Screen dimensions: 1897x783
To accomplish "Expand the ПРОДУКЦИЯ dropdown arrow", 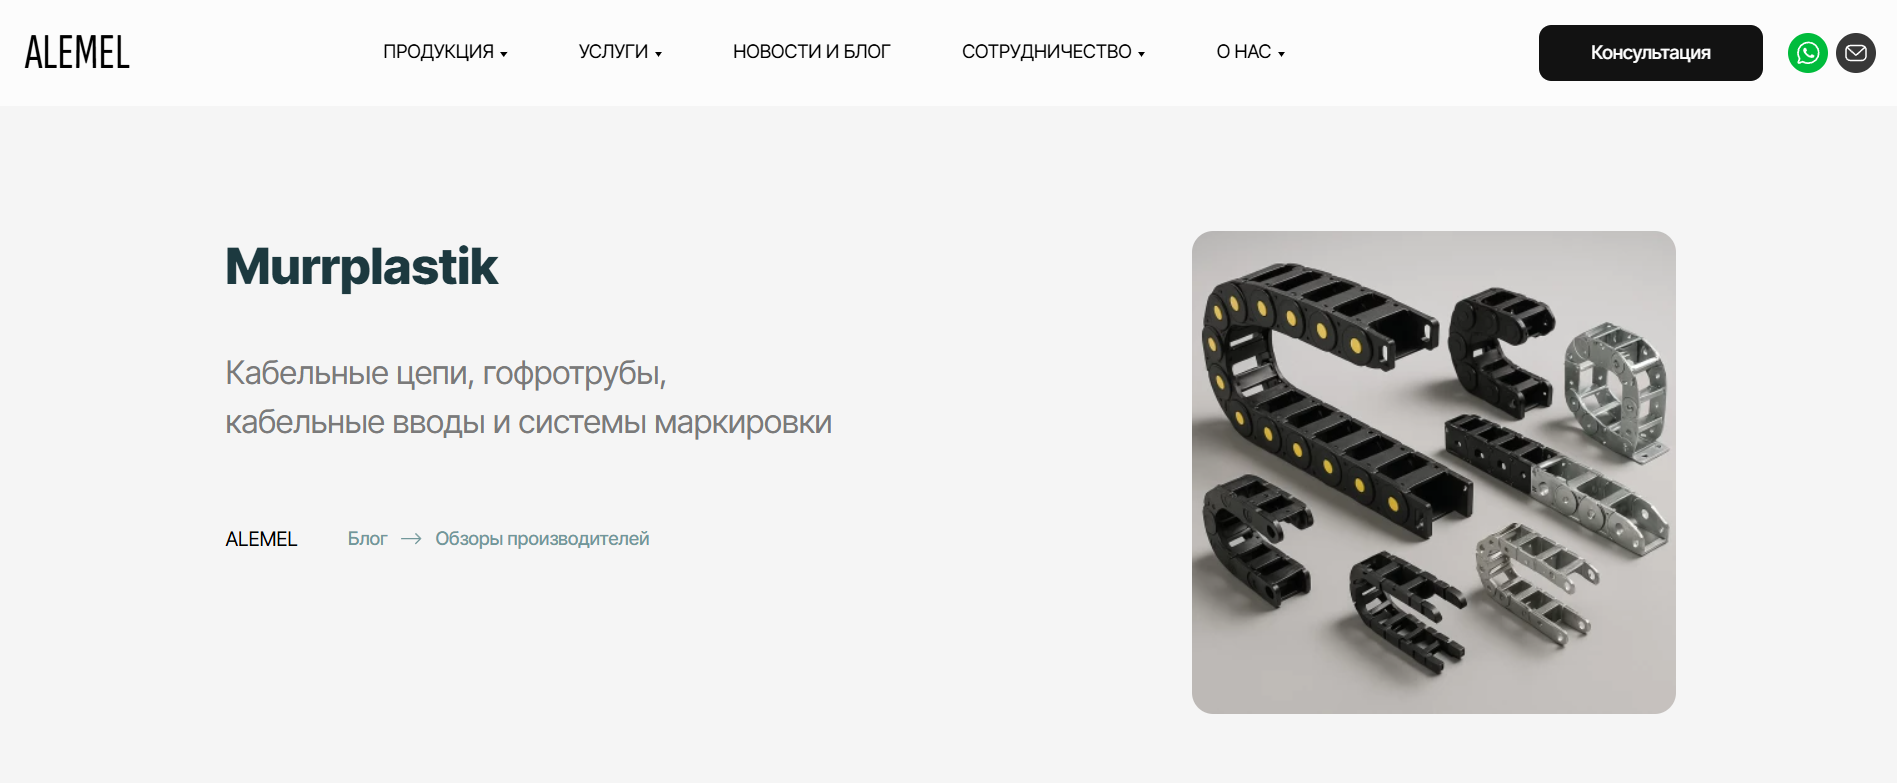I will click(504, 54).
